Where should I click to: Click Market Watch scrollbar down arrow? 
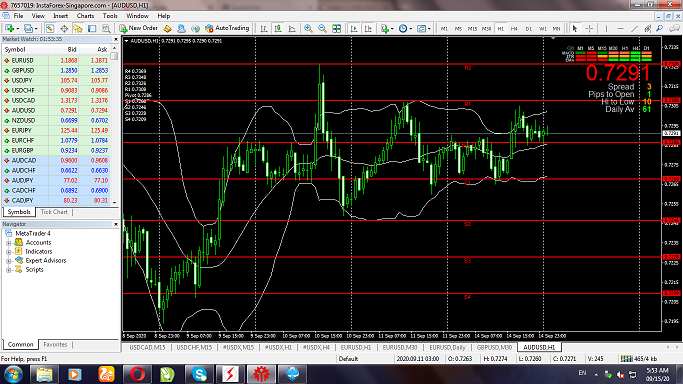point(115,202)
